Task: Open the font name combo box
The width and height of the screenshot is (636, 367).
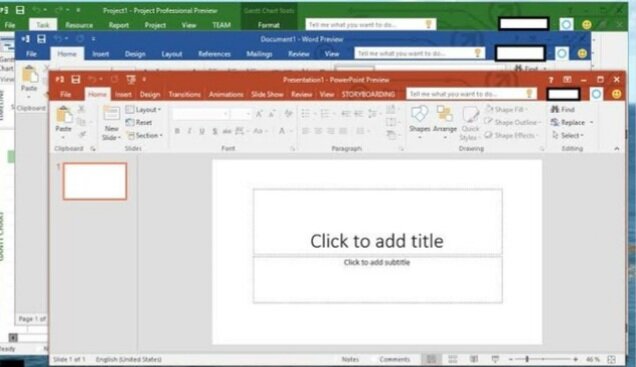Action: 200,114
